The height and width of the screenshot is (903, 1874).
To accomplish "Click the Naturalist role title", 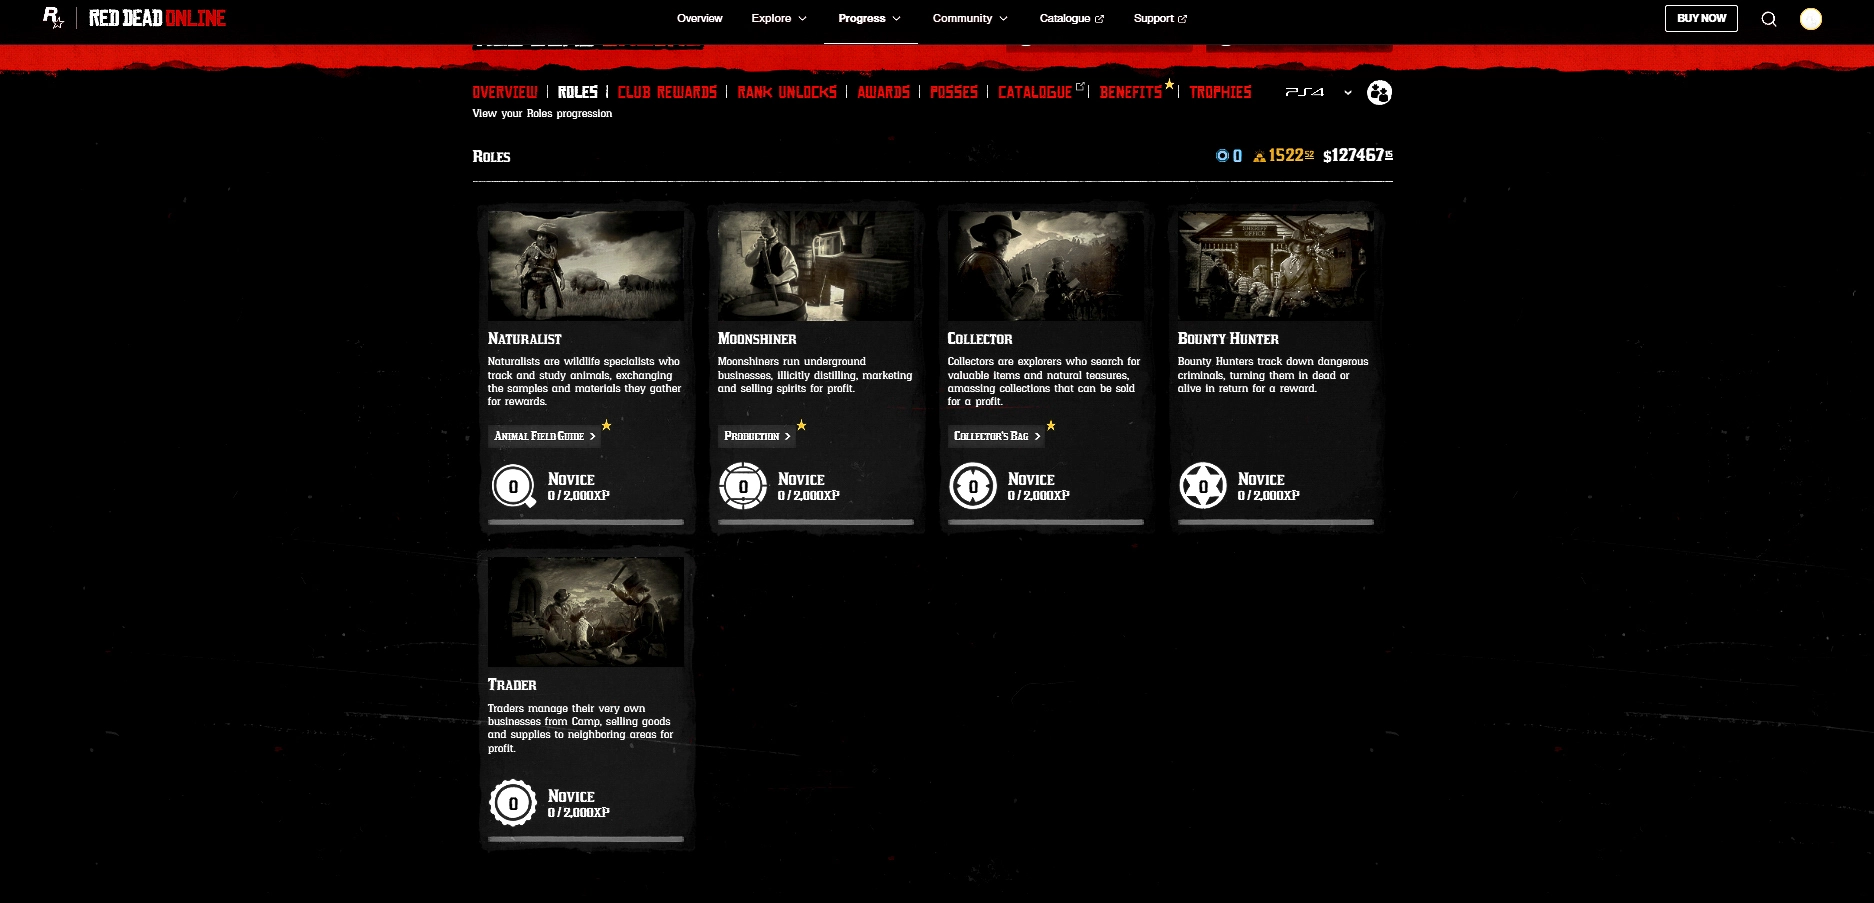I will pos(525,339).
